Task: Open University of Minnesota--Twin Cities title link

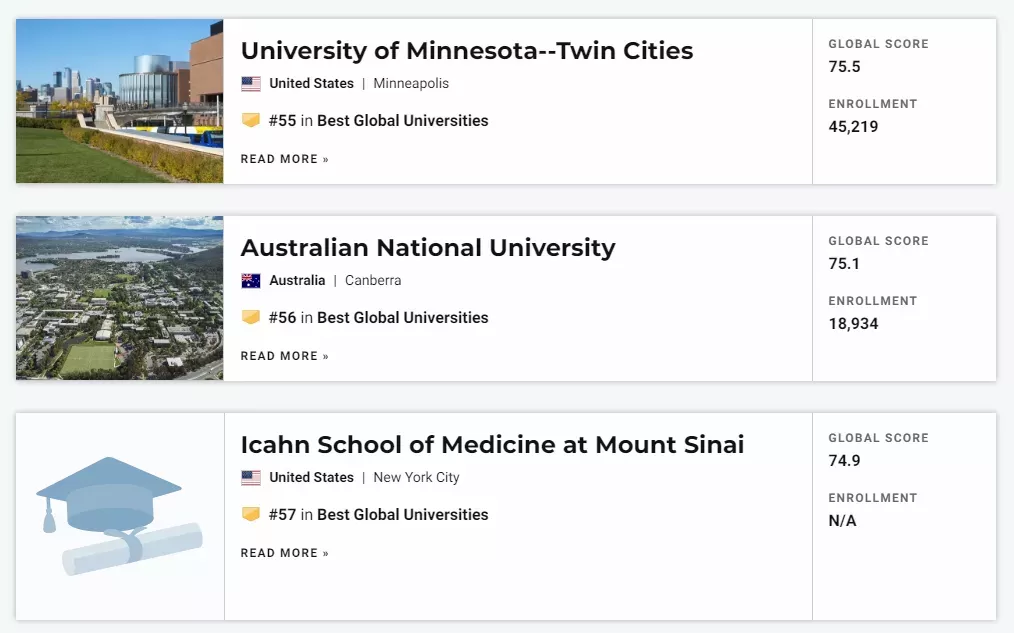Action: tap(467, 50)
